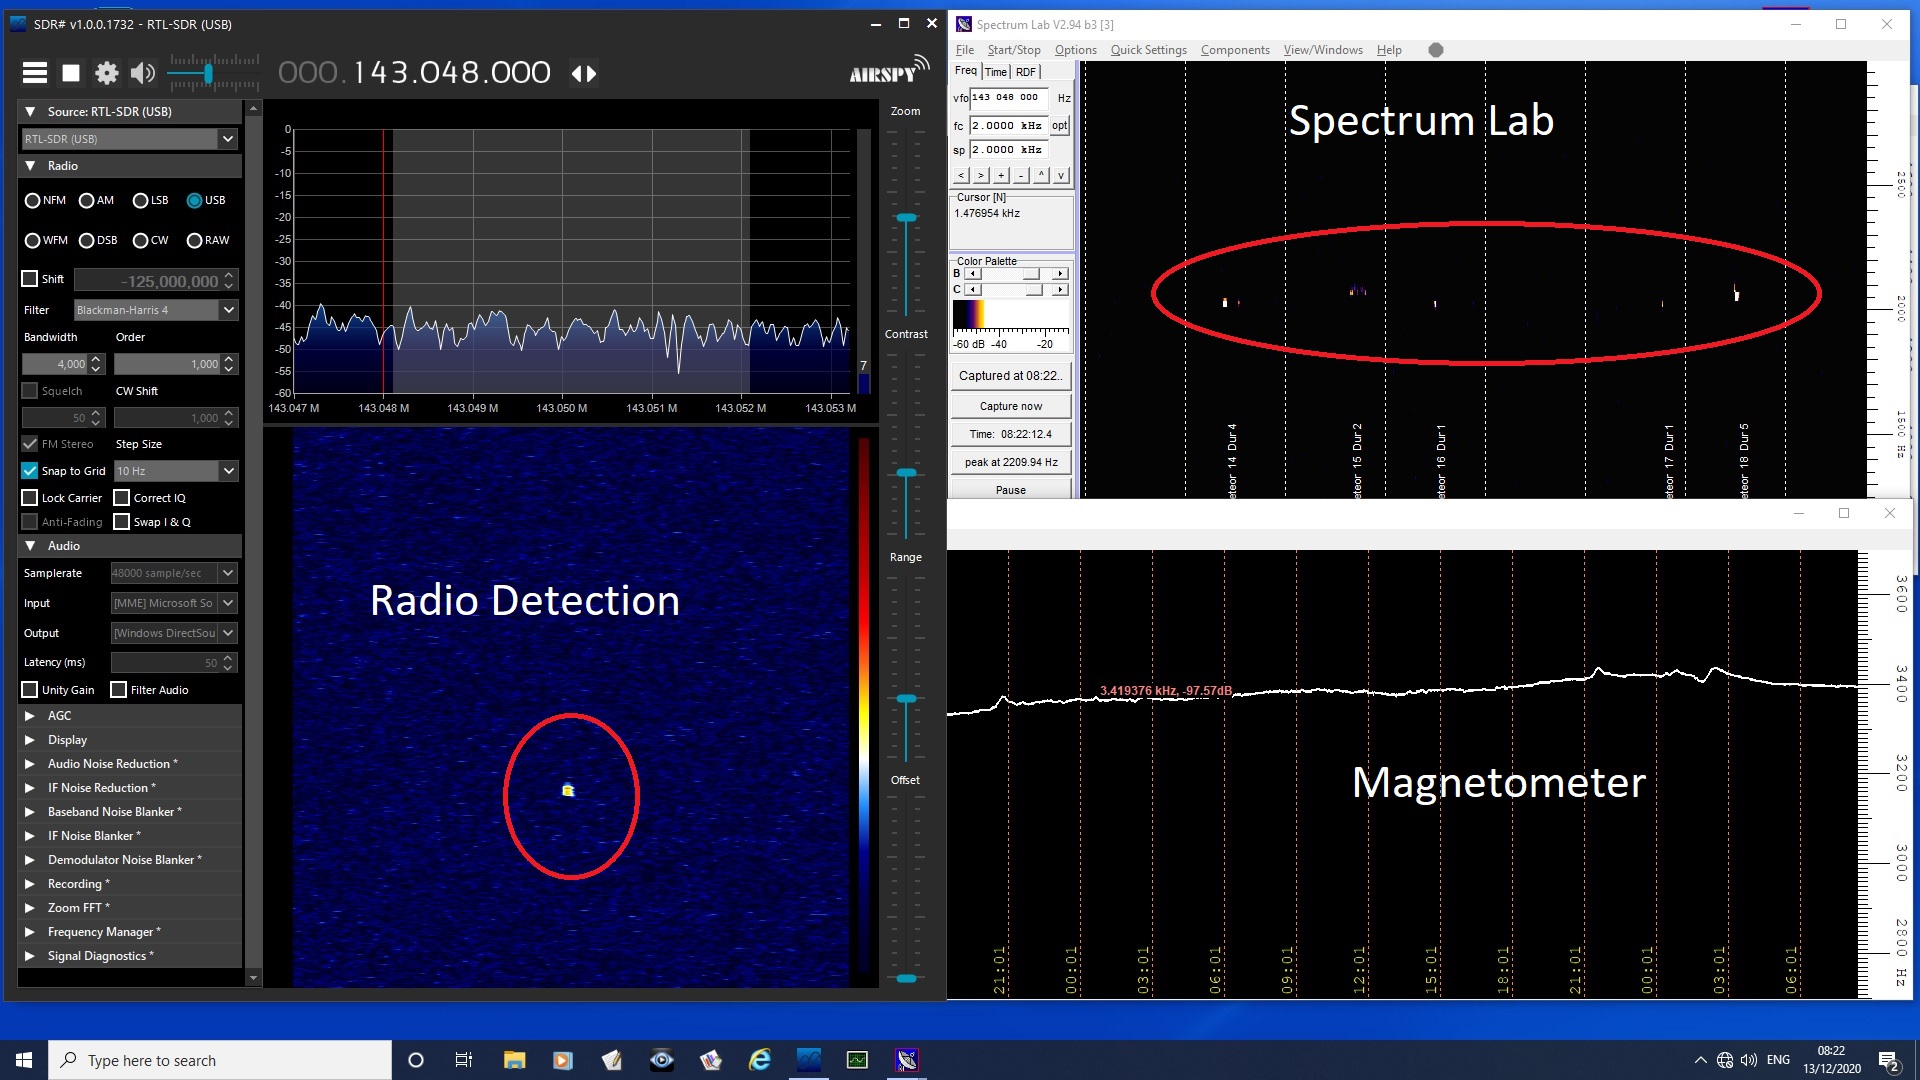Enable Lock Carrier checkbox

(30, 498)
